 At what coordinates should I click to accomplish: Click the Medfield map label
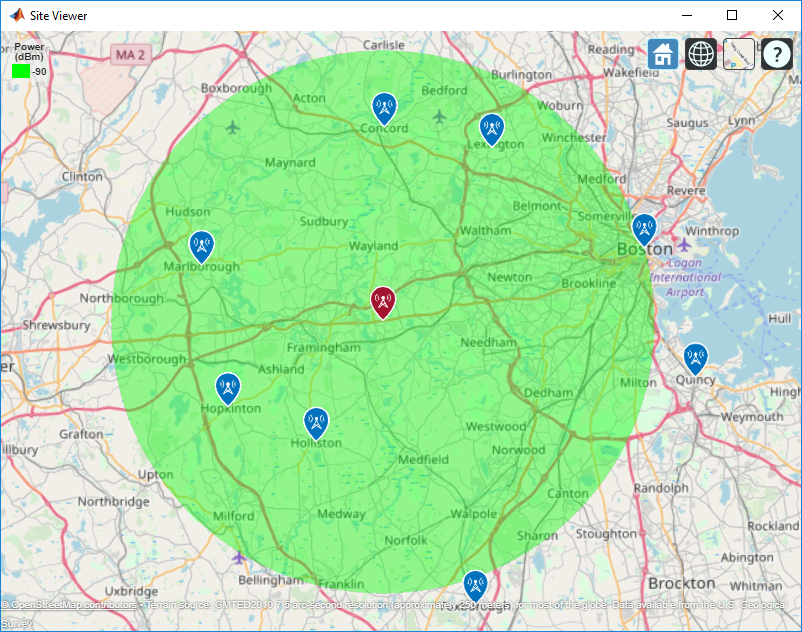(424, 460)
